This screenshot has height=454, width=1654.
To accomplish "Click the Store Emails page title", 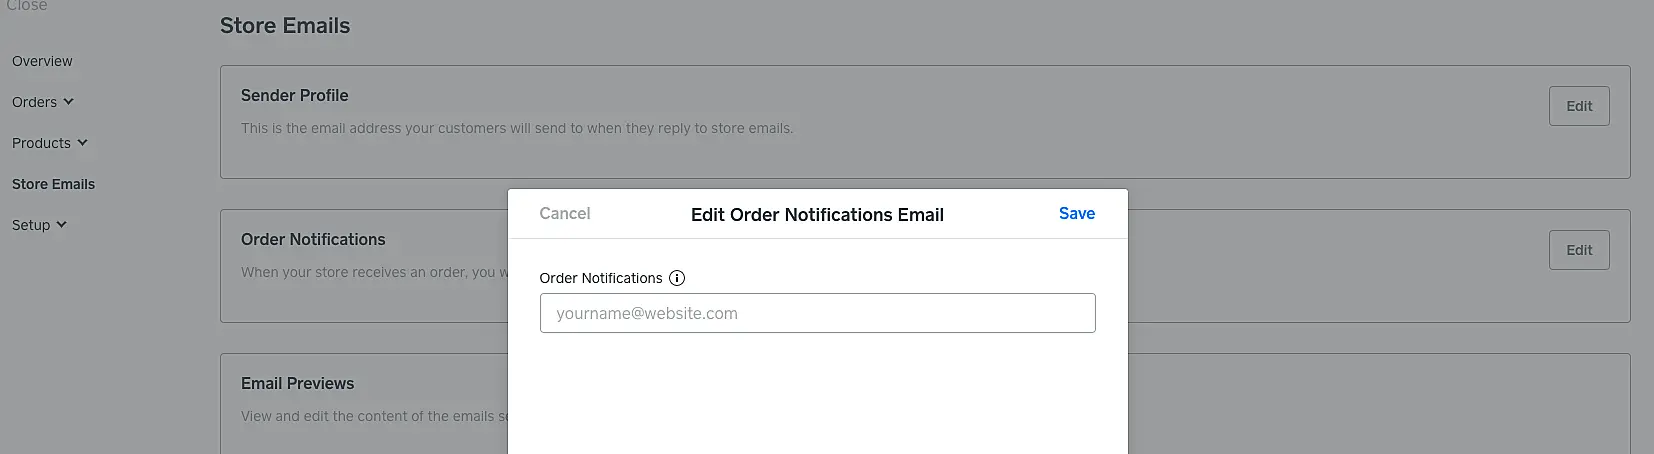I will (x=285, y=26).
